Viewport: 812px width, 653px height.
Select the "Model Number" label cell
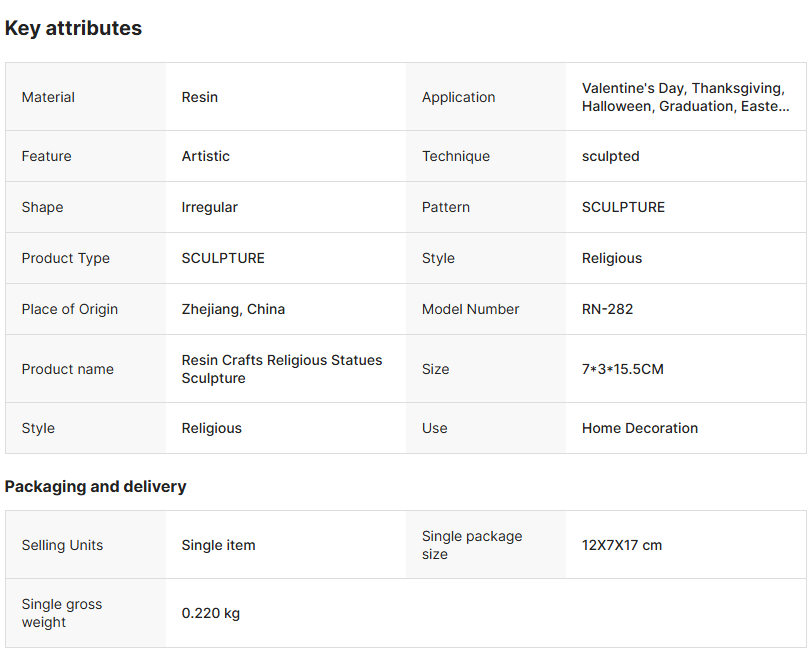[470, 309]
